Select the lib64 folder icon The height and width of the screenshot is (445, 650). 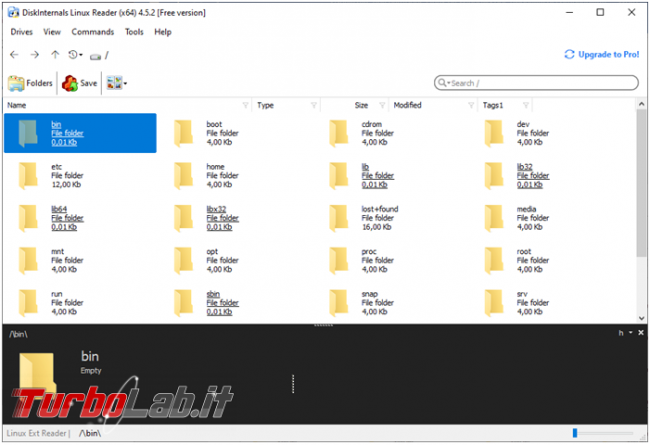28,218
